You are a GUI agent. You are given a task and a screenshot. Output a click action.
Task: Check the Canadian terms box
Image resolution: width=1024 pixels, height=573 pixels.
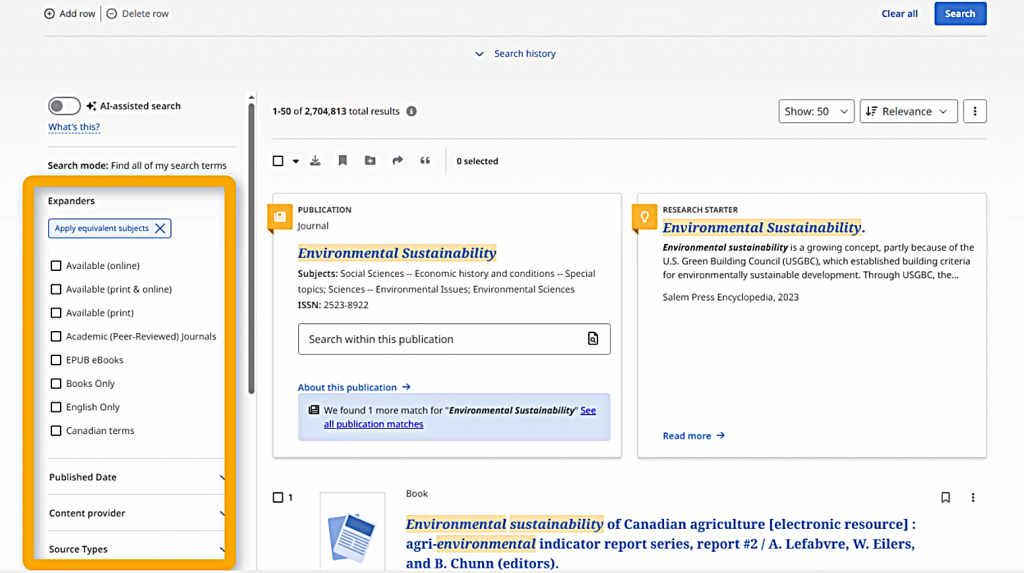56,431
